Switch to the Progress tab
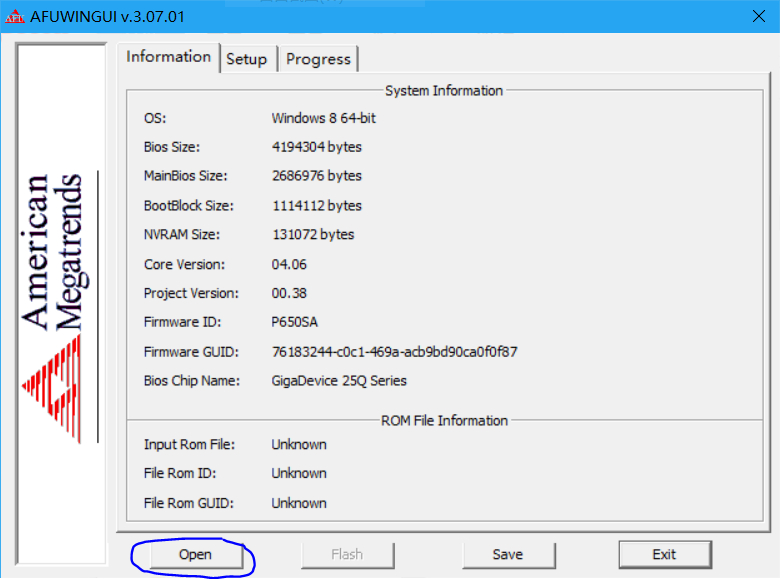 pos(318,60)
